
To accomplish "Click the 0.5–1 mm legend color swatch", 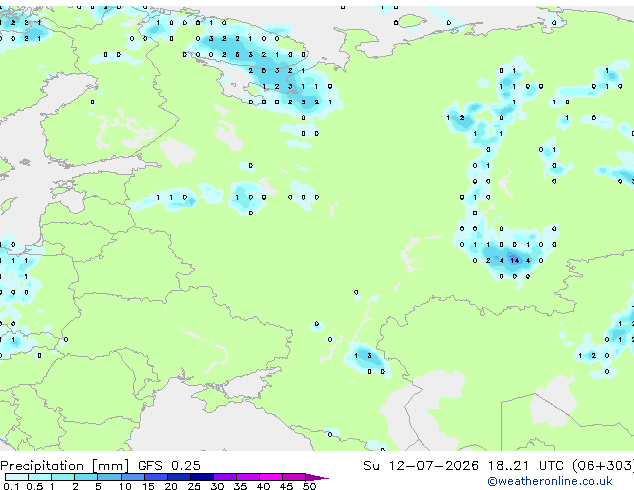I will pos(40,477).
